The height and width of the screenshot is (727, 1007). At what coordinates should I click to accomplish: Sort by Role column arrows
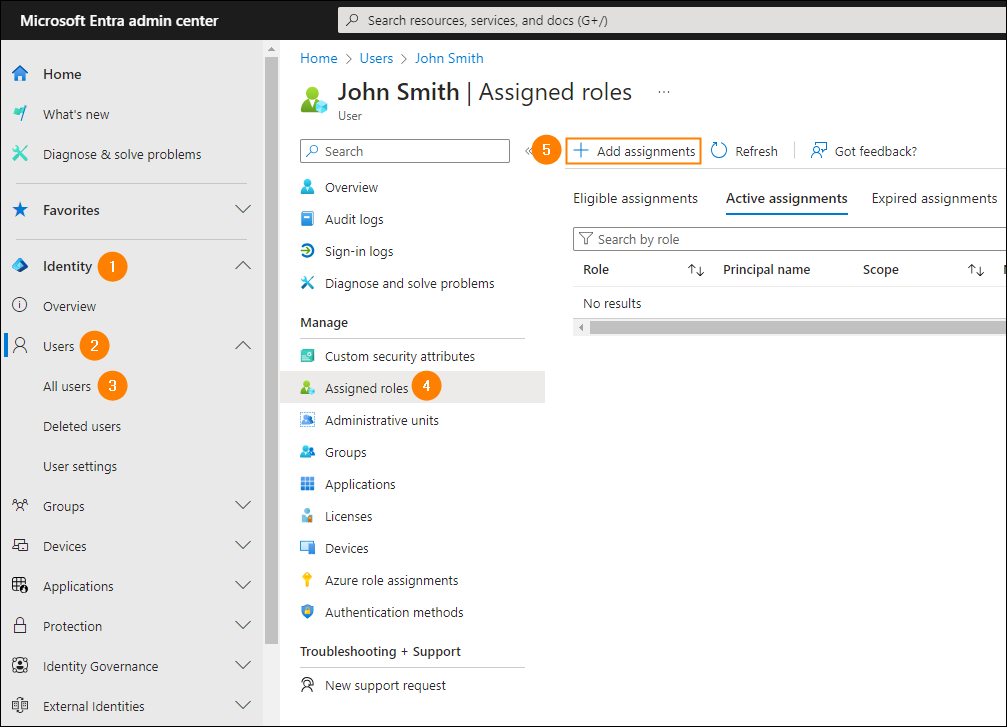tap(696, 270)
